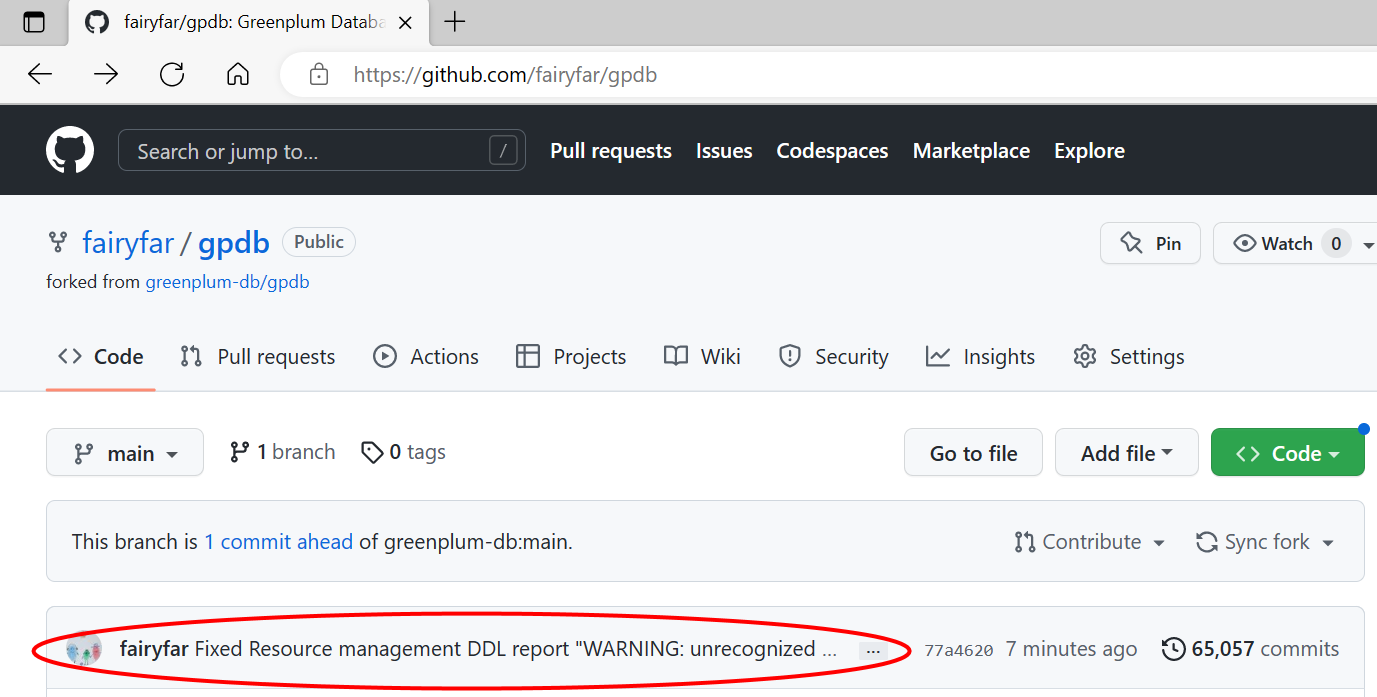
Task: Switch to the Security tab
Action: 834,357
